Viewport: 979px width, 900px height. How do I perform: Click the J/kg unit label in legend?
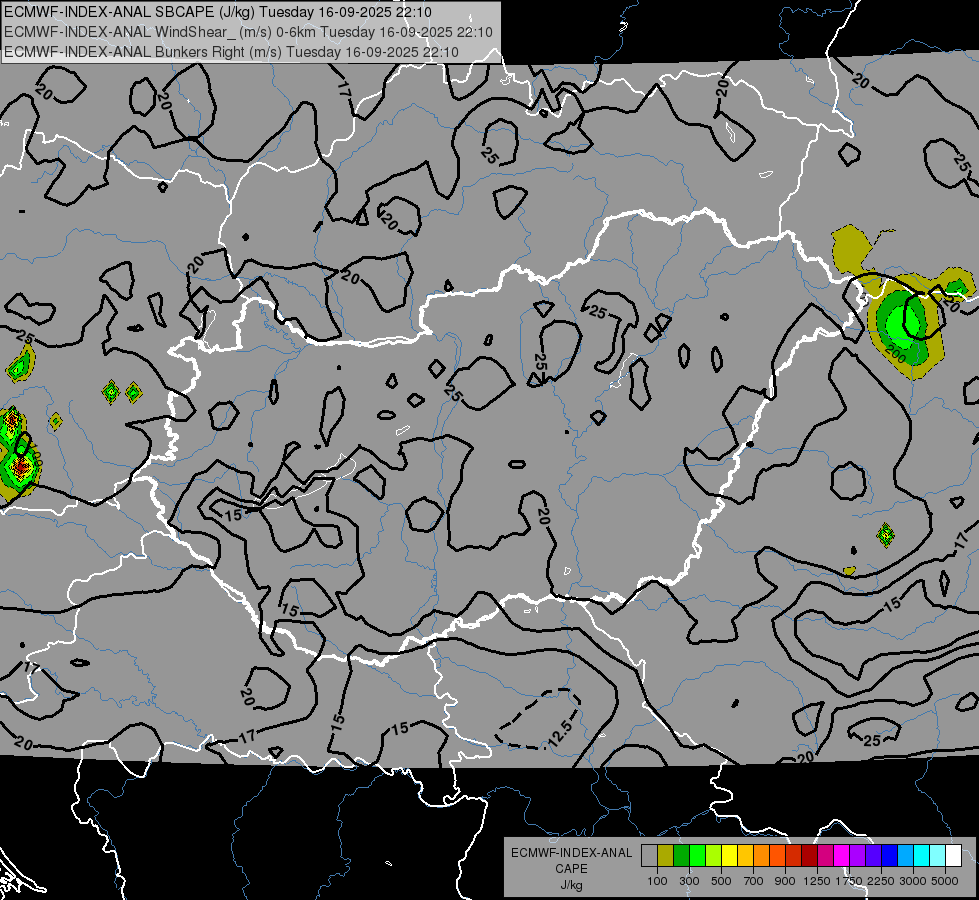click(571, 885)
